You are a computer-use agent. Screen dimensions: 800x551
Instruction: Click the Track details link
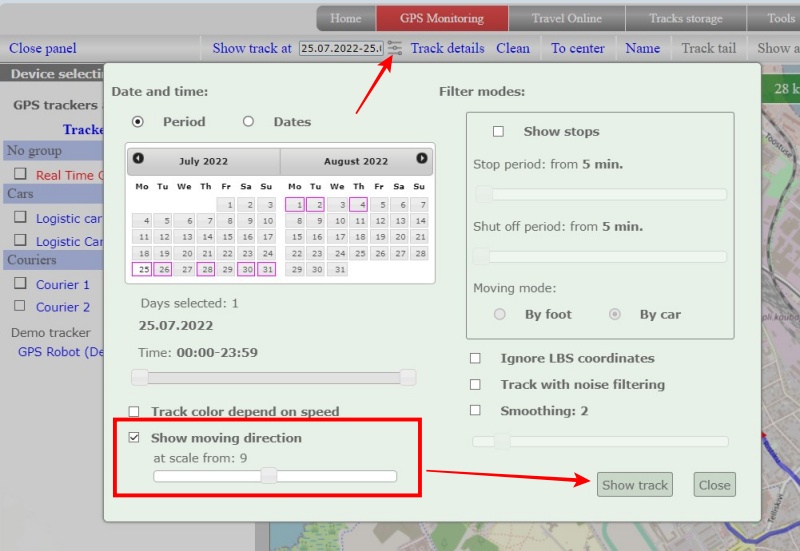click(x=447, y=48)
